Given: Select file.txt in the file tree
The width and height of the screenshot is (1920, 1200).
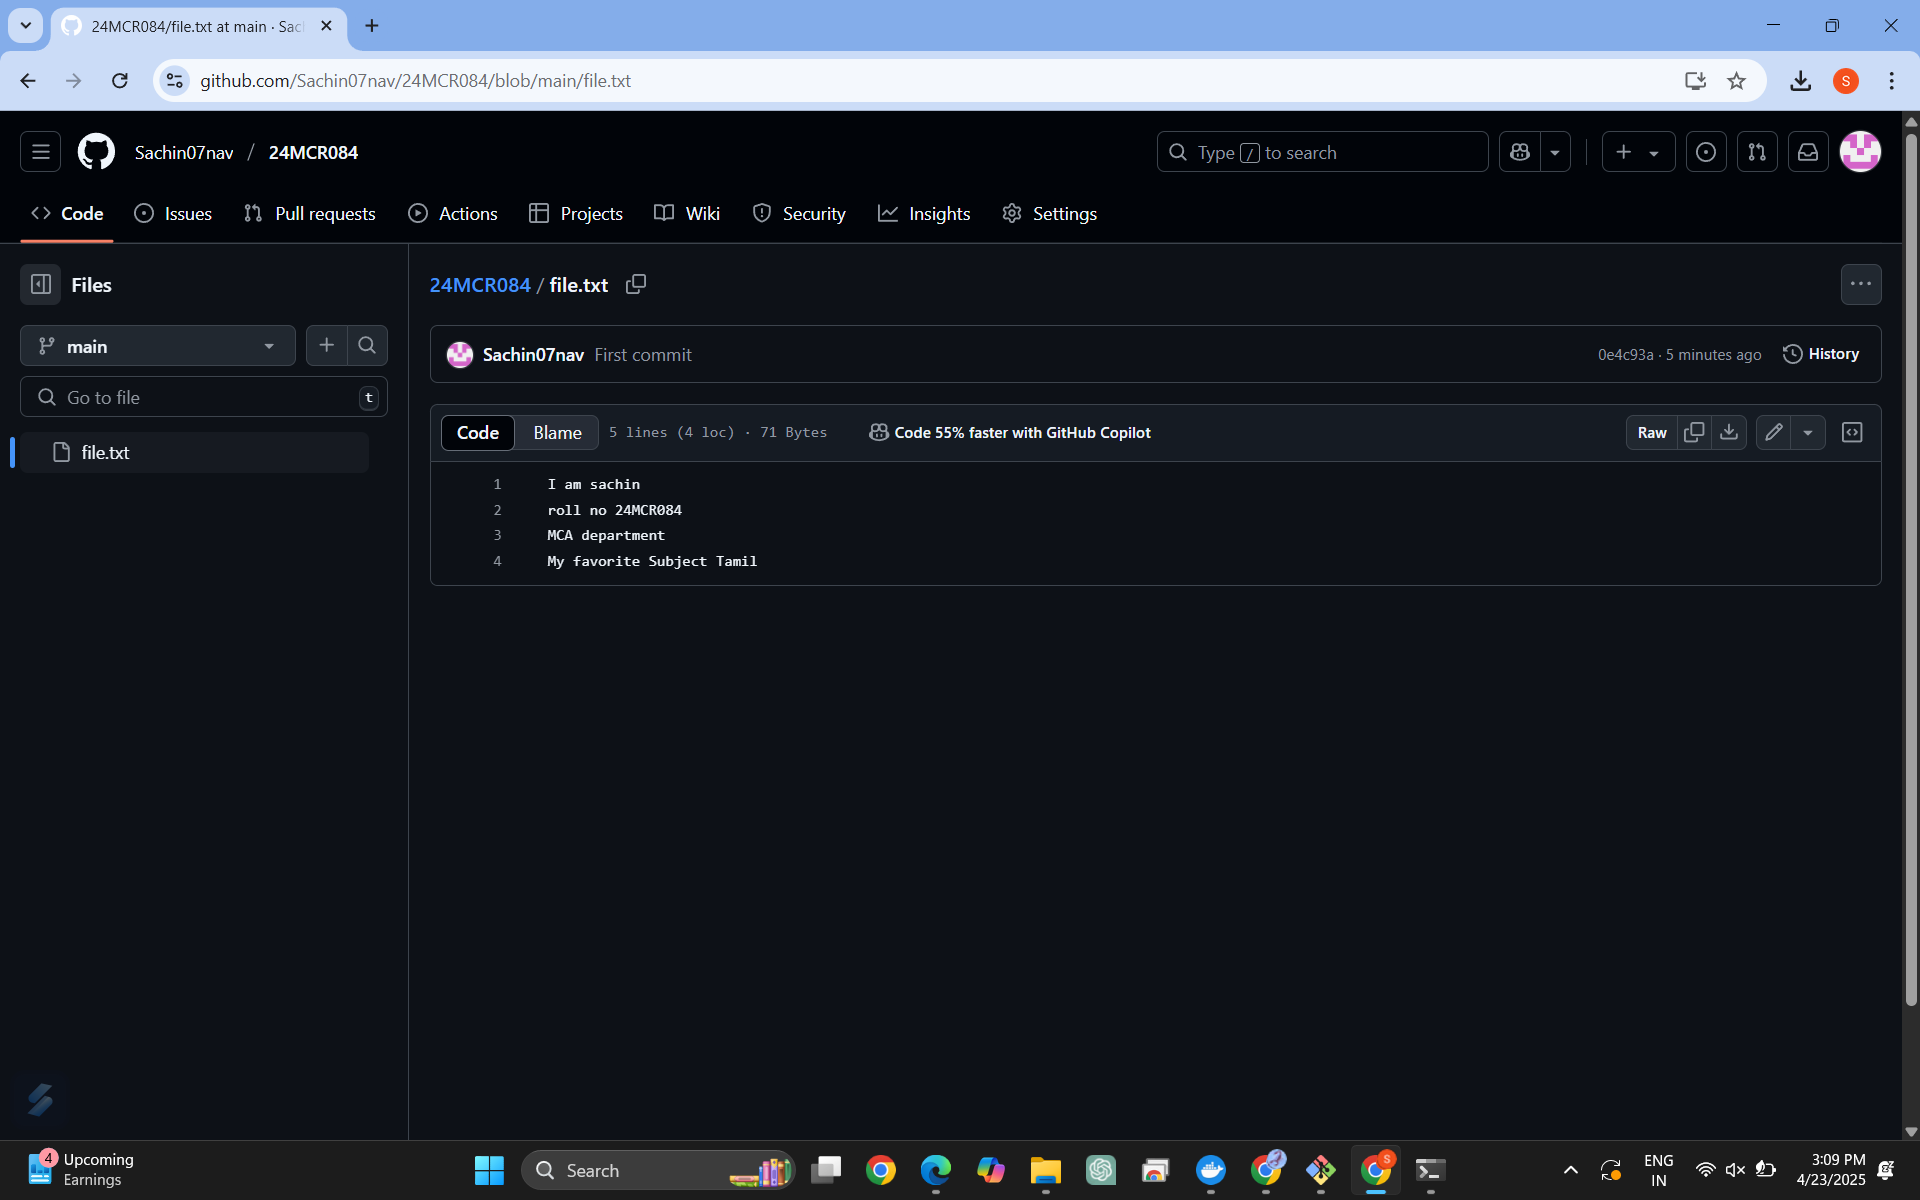Looking at the screenshot, I should pos(195,452).
